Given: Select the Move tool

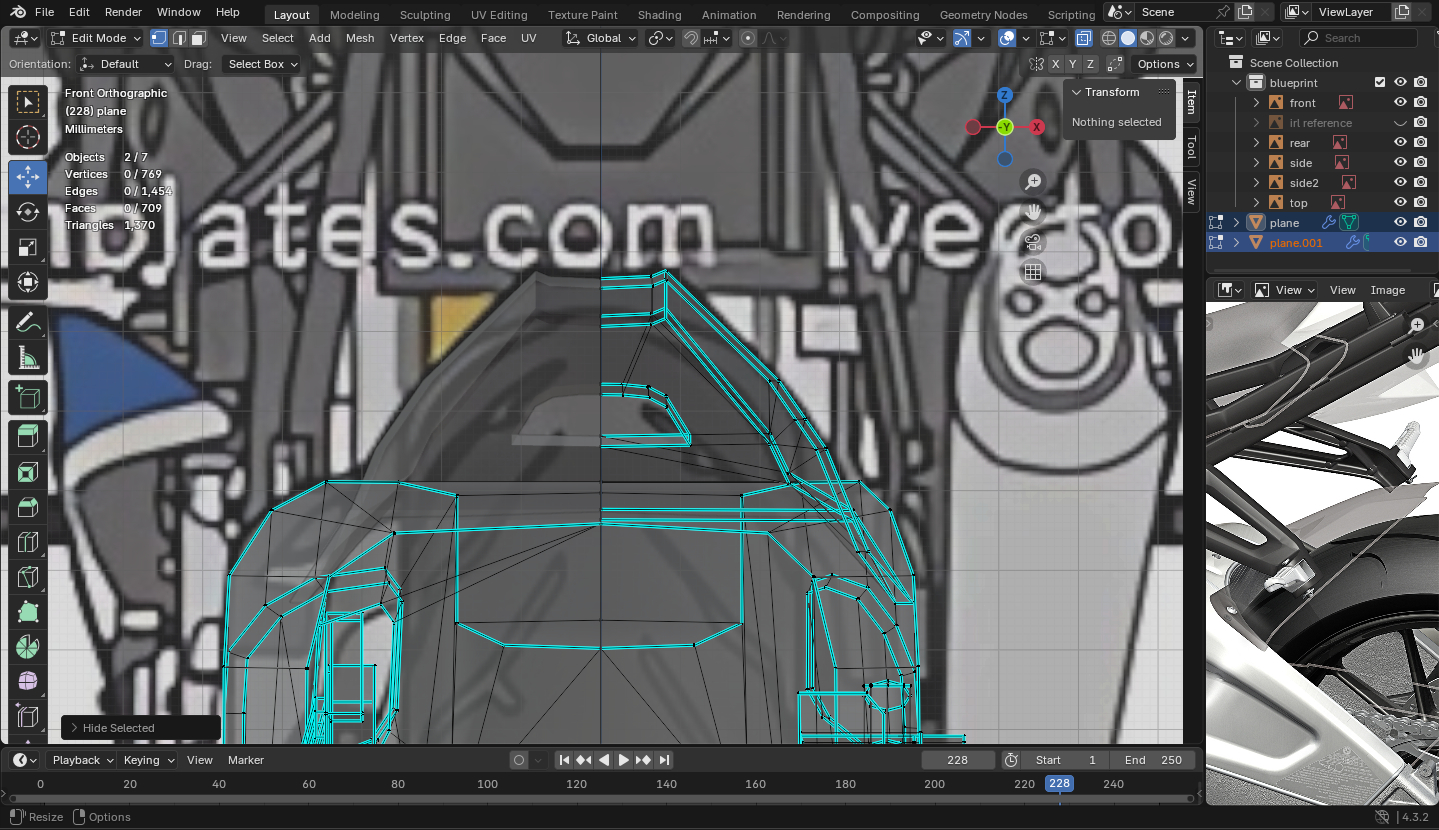Looking at the screenshot, I should [28, 177].
